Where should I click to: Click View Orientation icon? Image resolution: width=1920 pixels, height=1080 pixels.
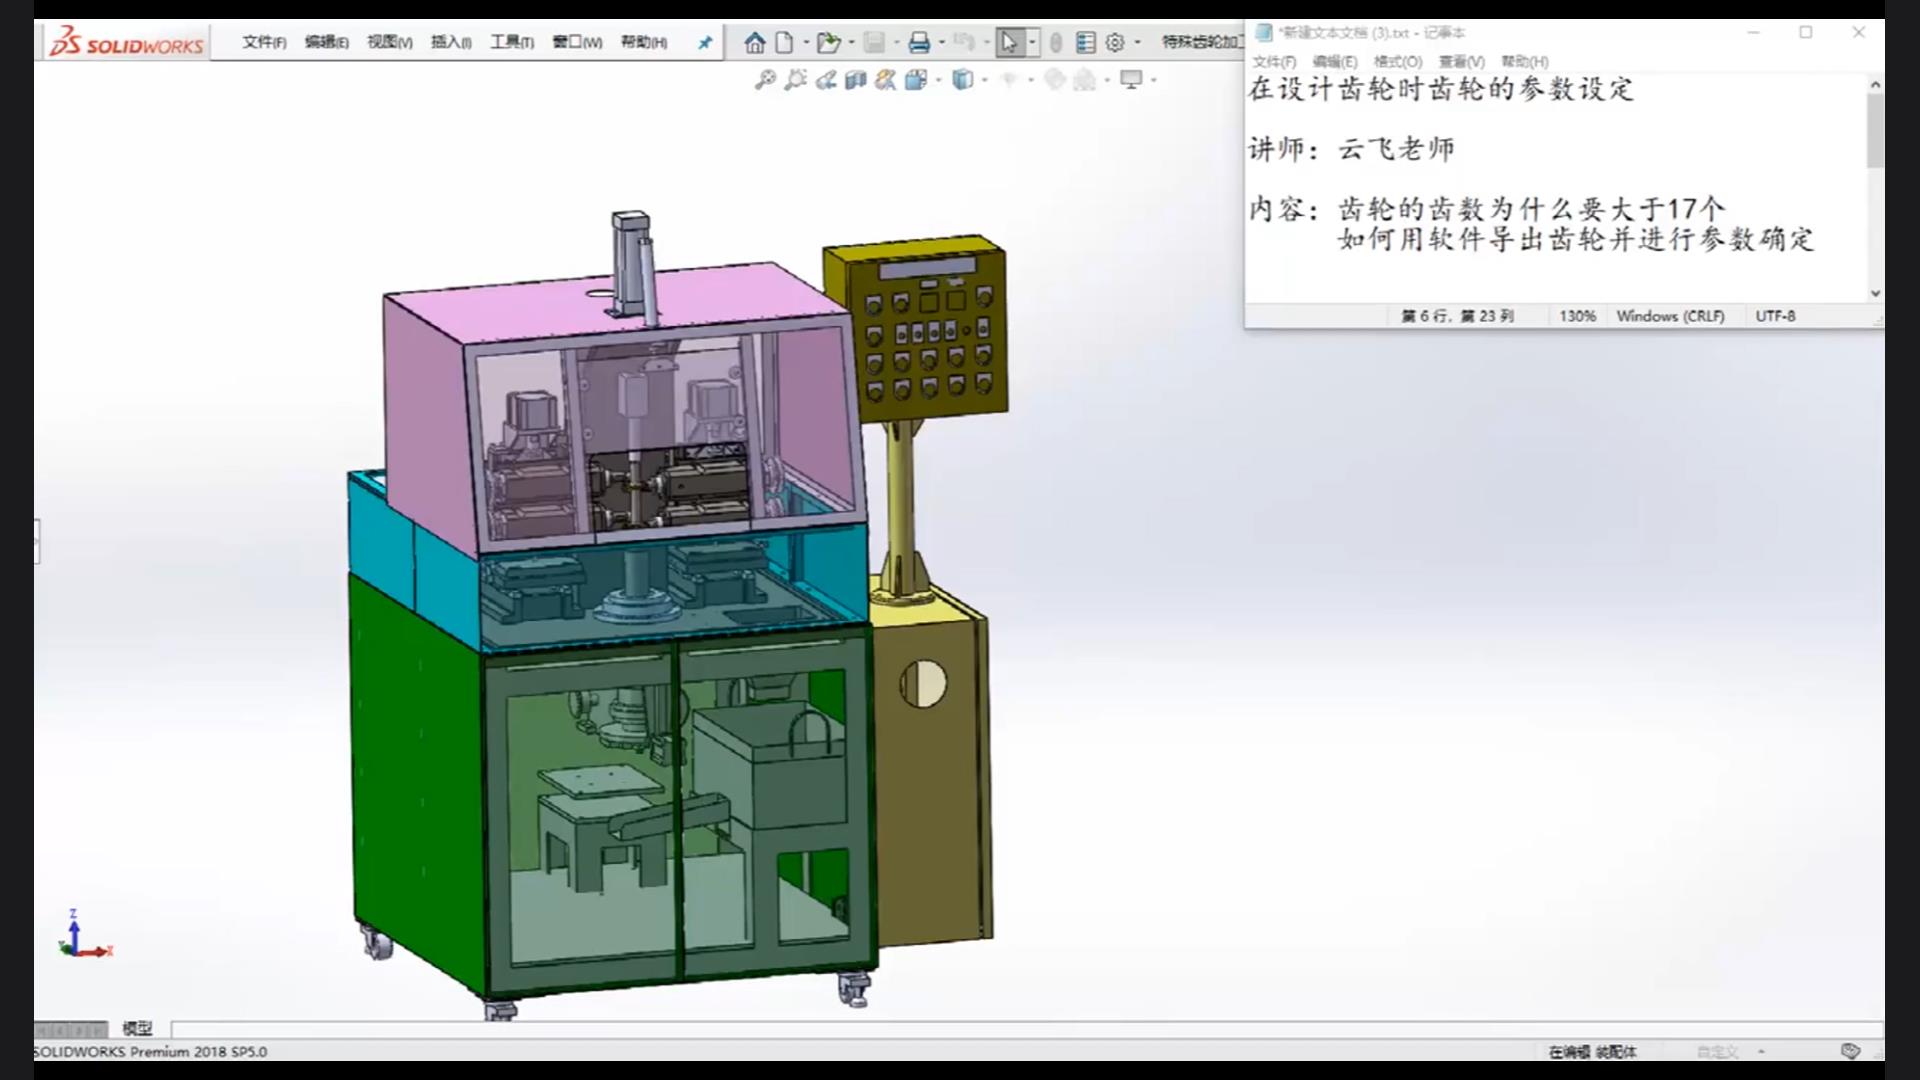(x=916, y=80)
